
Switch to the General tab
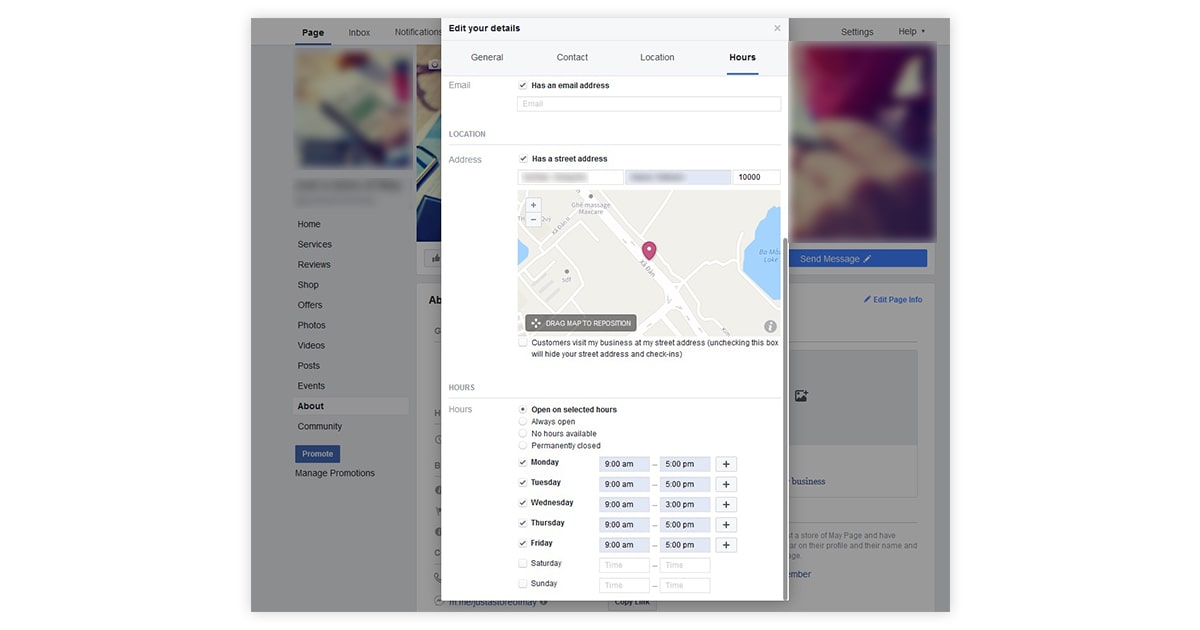487,58
